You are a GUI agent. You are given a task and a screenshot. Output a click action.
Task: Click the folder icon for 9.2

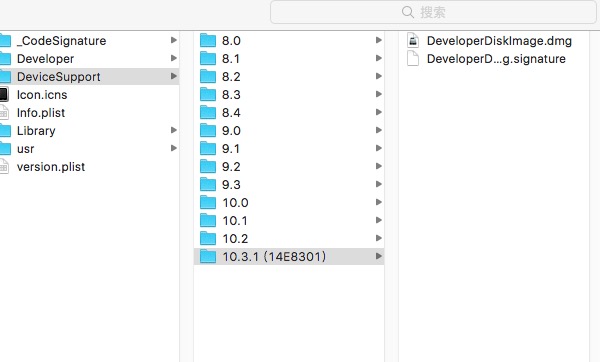click(x=208, y=166)
